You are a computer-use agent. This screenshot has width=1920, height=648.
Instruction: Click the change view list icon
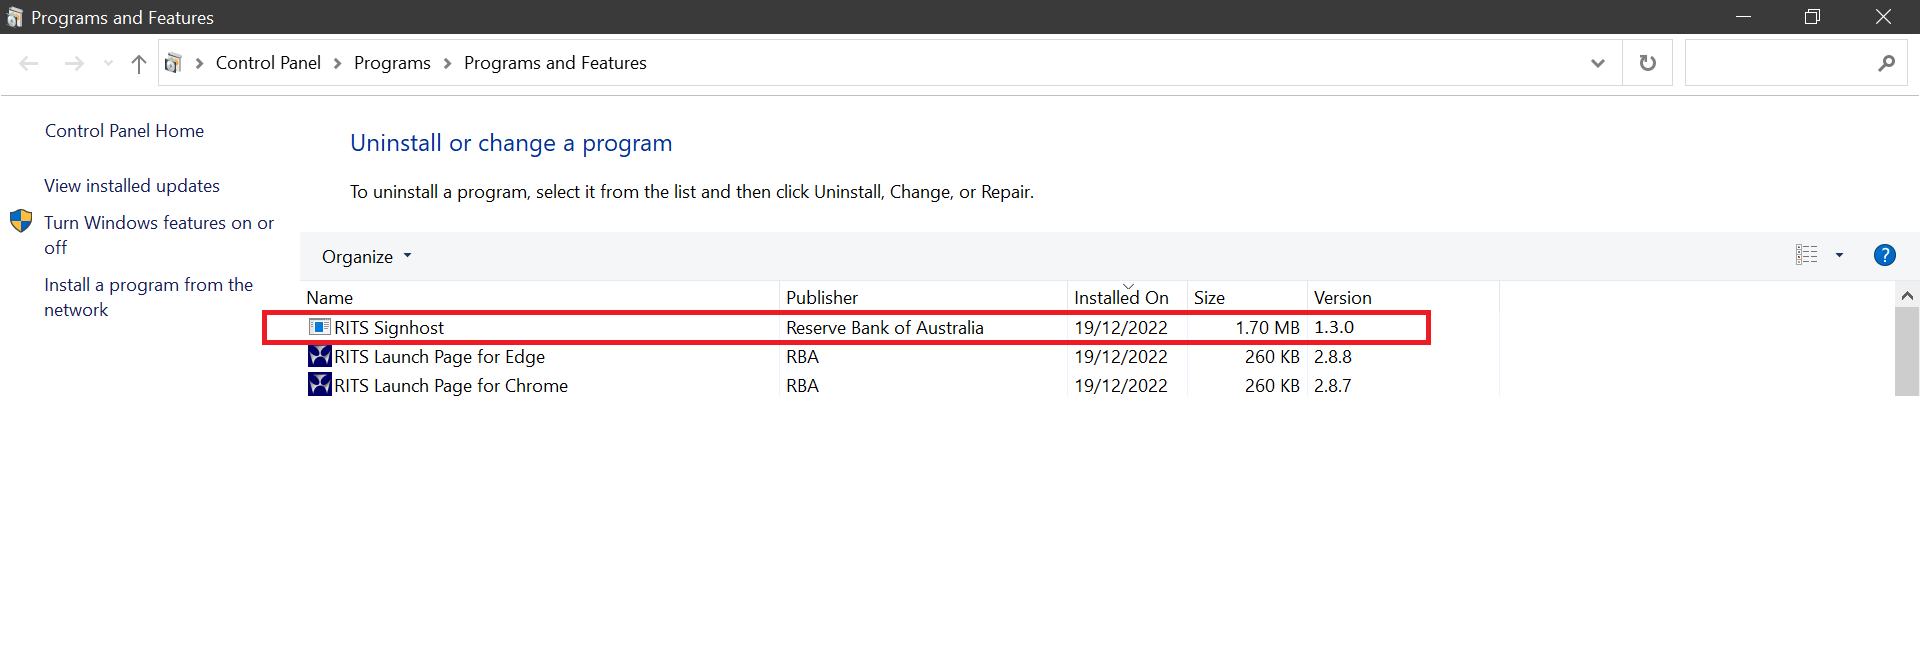[1806, 255]
